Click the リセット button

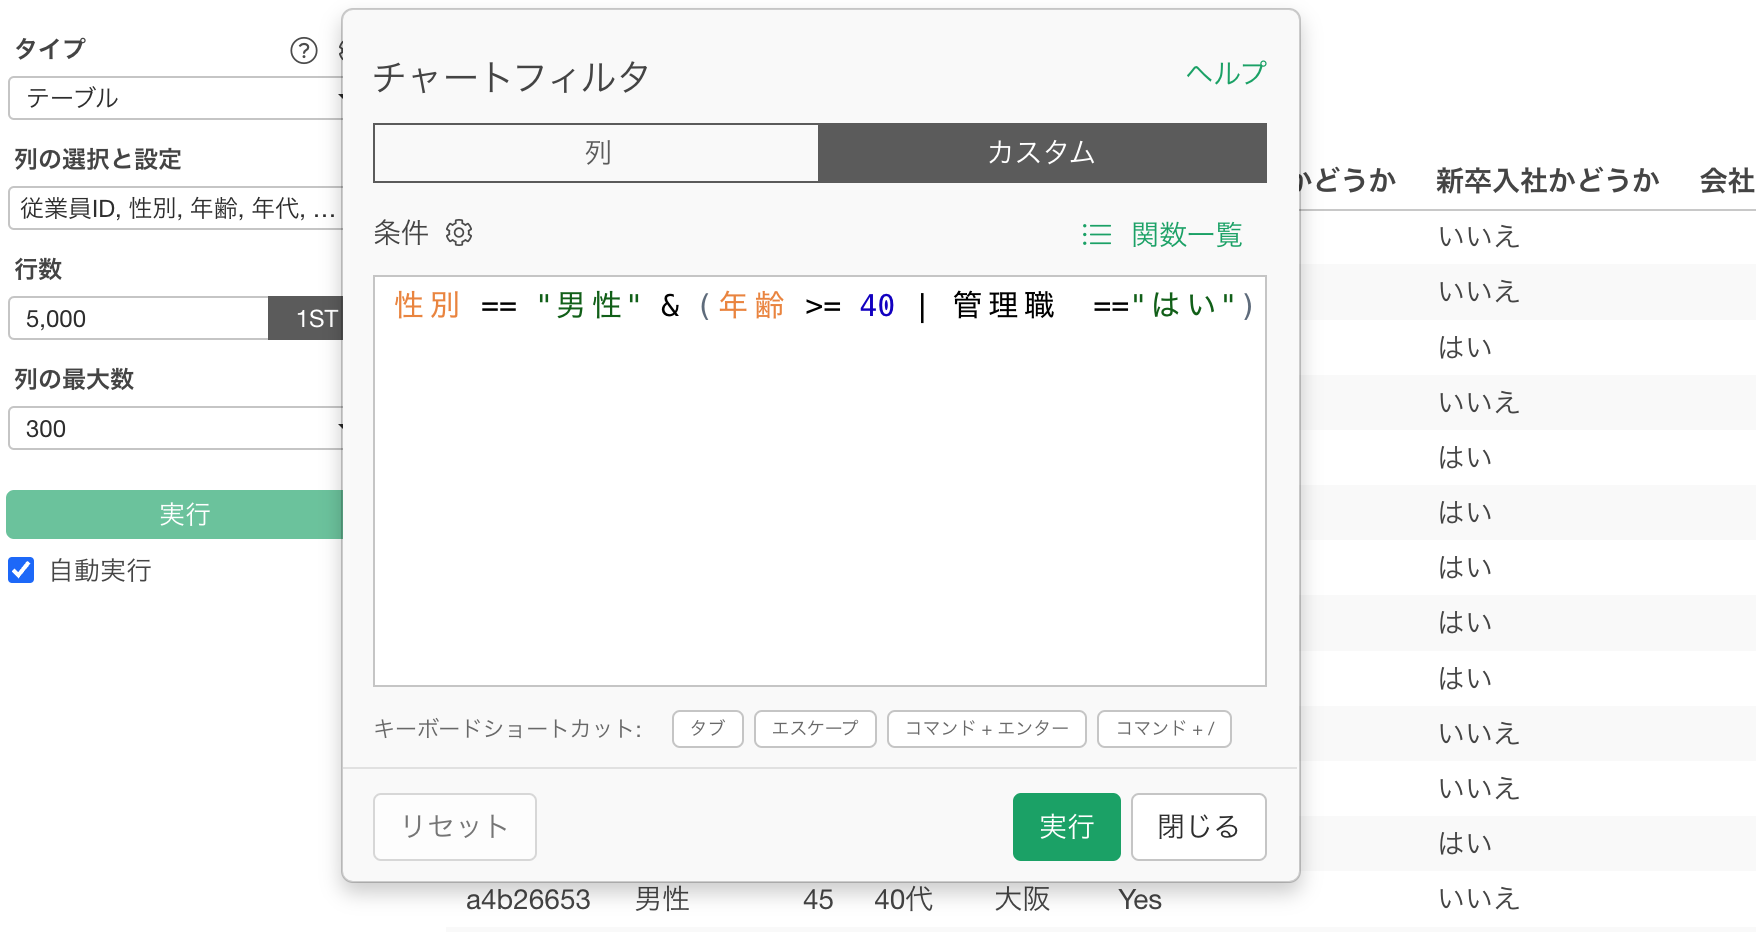[x=455, y=826]
